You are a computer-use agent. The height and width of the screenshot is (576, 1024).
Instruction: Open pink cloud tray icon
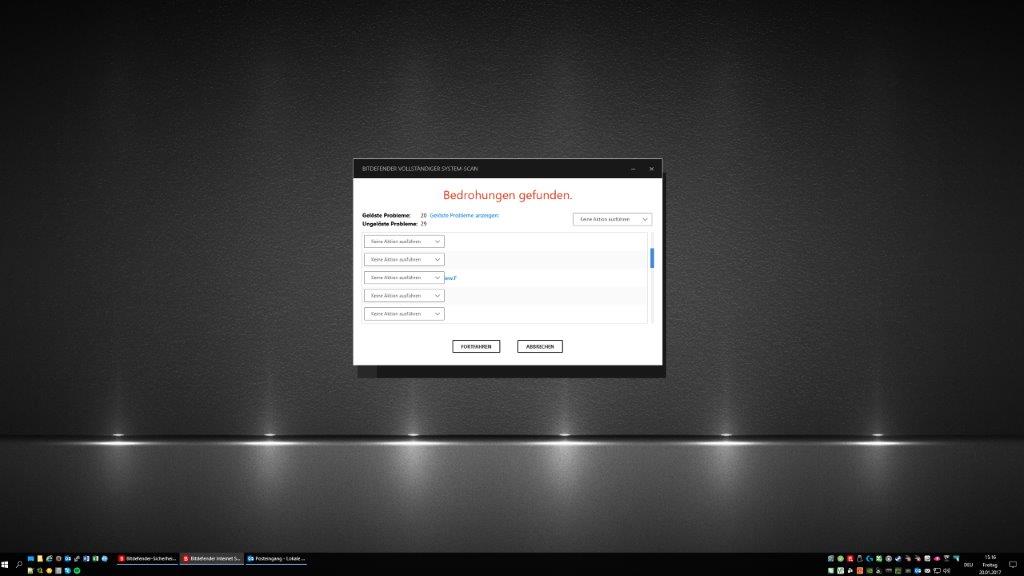click(937, 558)
